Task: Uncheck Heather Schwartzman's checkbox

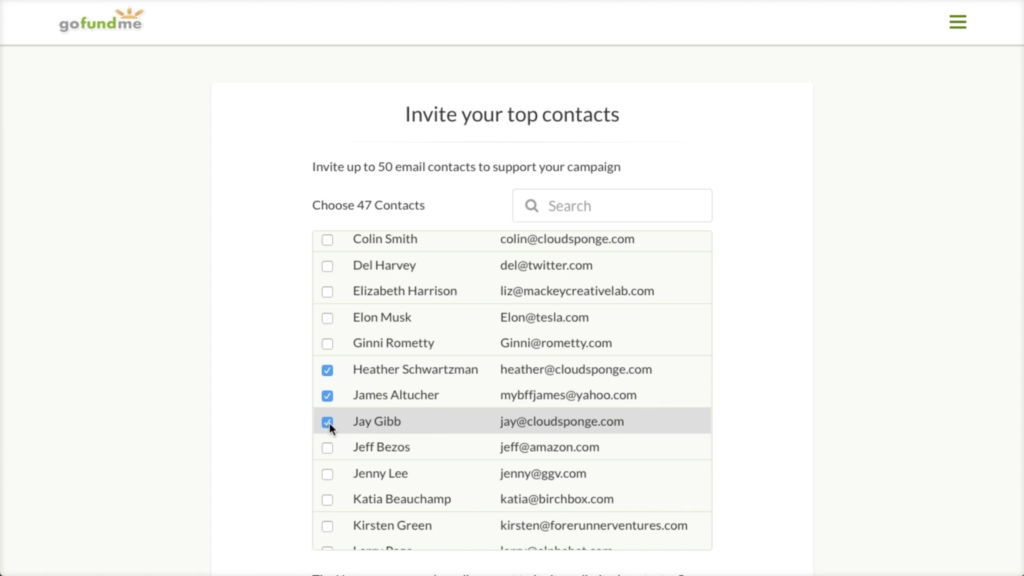Action: click(327, 370)
